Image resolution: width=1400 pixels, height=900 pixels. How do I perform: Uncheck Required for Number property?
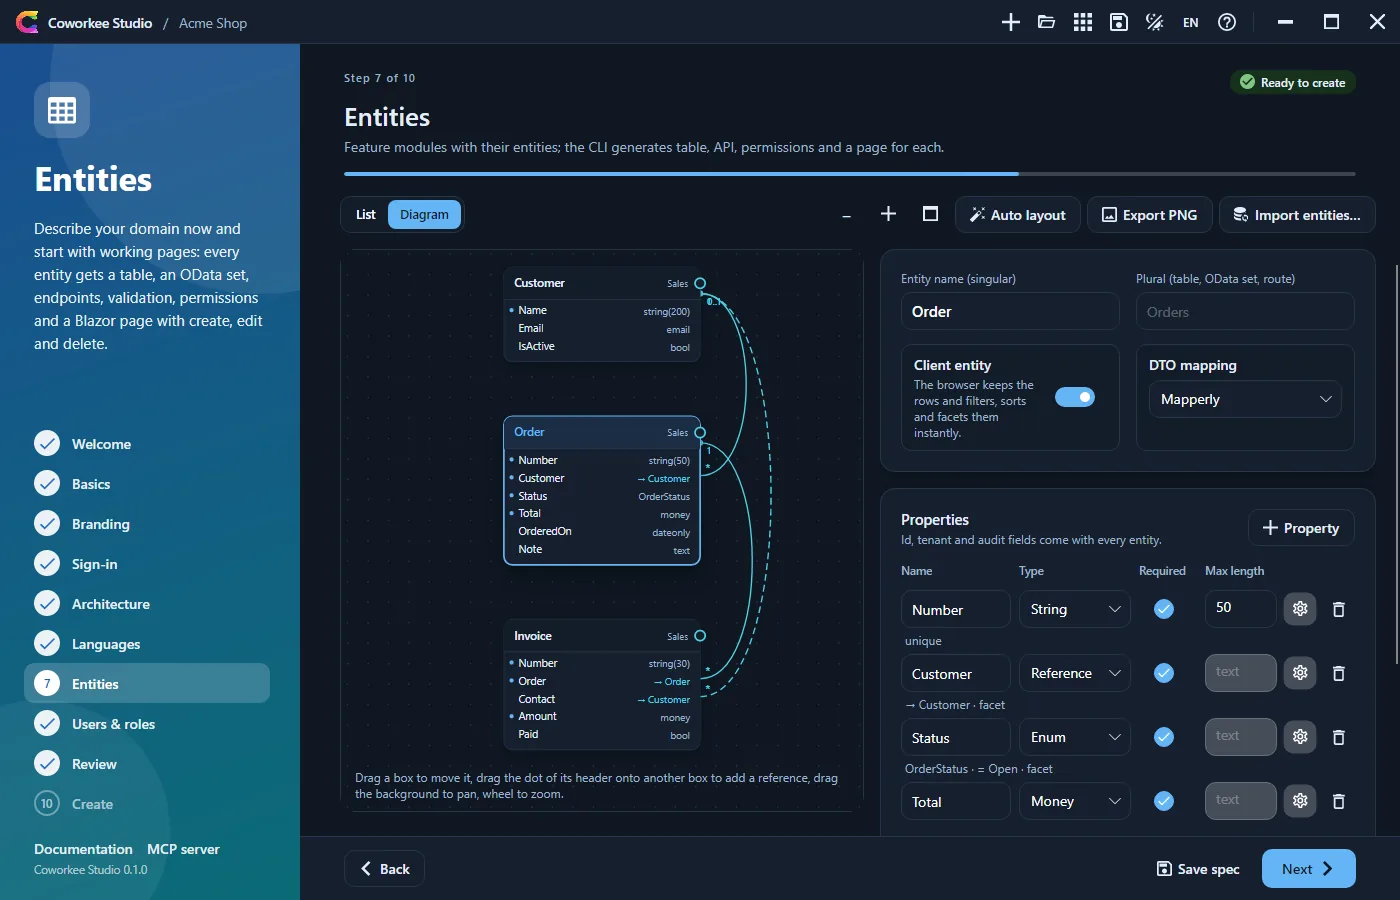(1164, 609)
